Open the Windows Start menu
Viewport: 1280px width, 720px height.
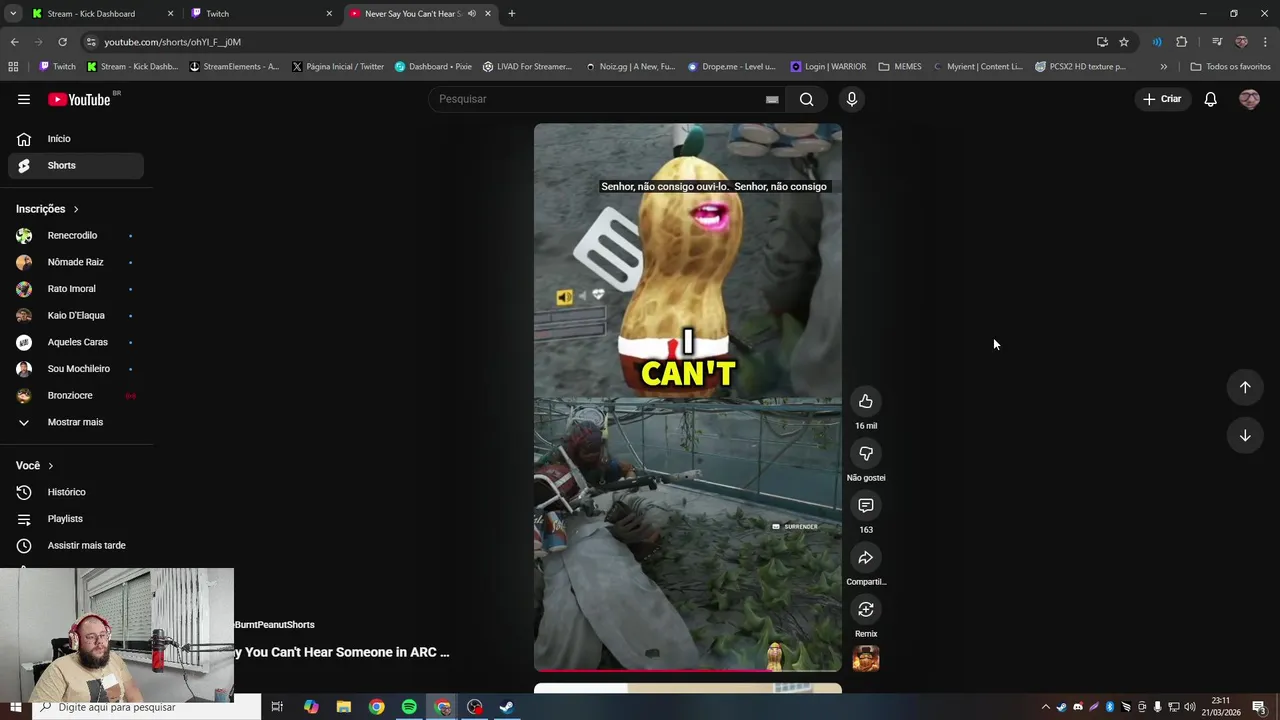(15, 707)
